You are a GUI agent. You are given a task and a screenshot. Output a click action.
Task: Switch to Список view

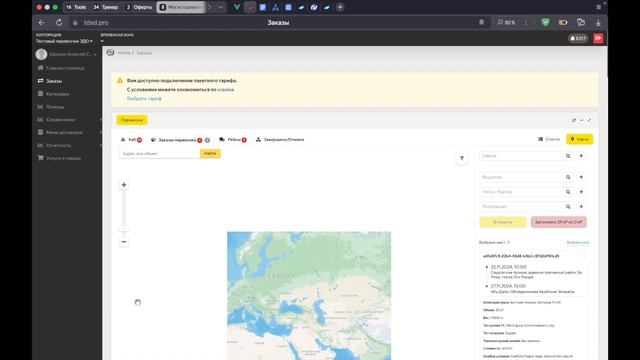549,139
